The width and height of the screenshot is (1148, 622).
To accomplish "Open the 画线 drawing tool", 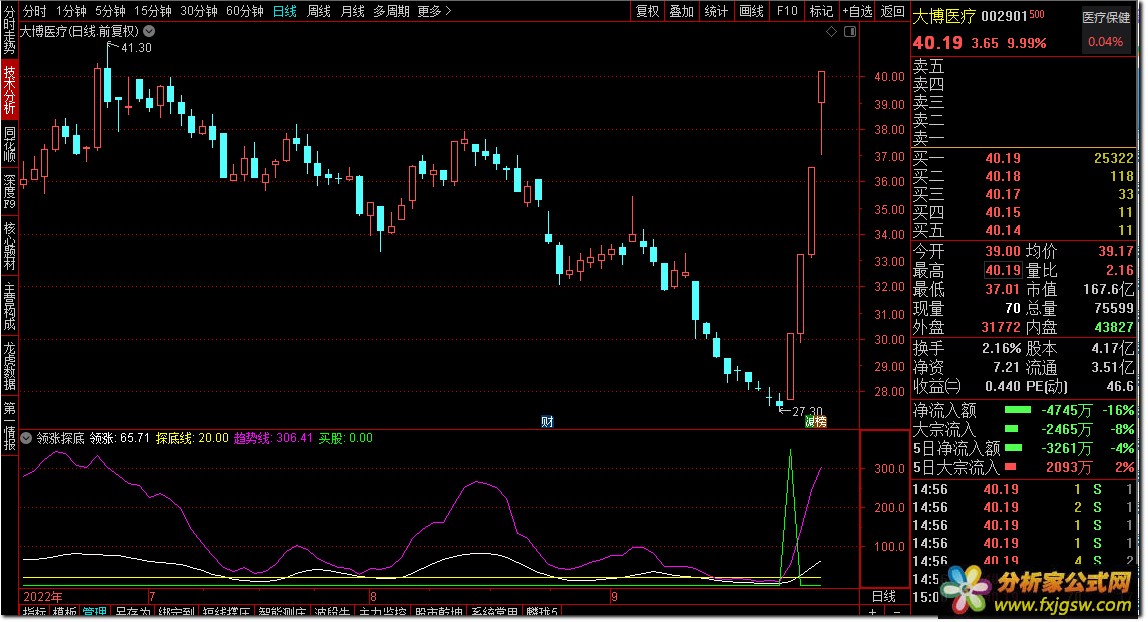I will coord(751,11).
